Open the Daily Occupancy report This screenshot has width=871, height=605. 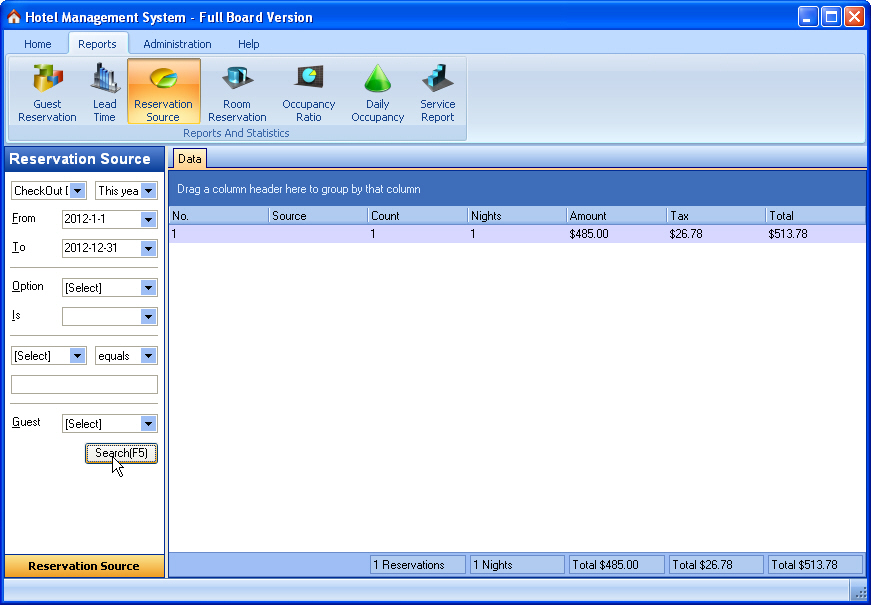click(377, 92)
